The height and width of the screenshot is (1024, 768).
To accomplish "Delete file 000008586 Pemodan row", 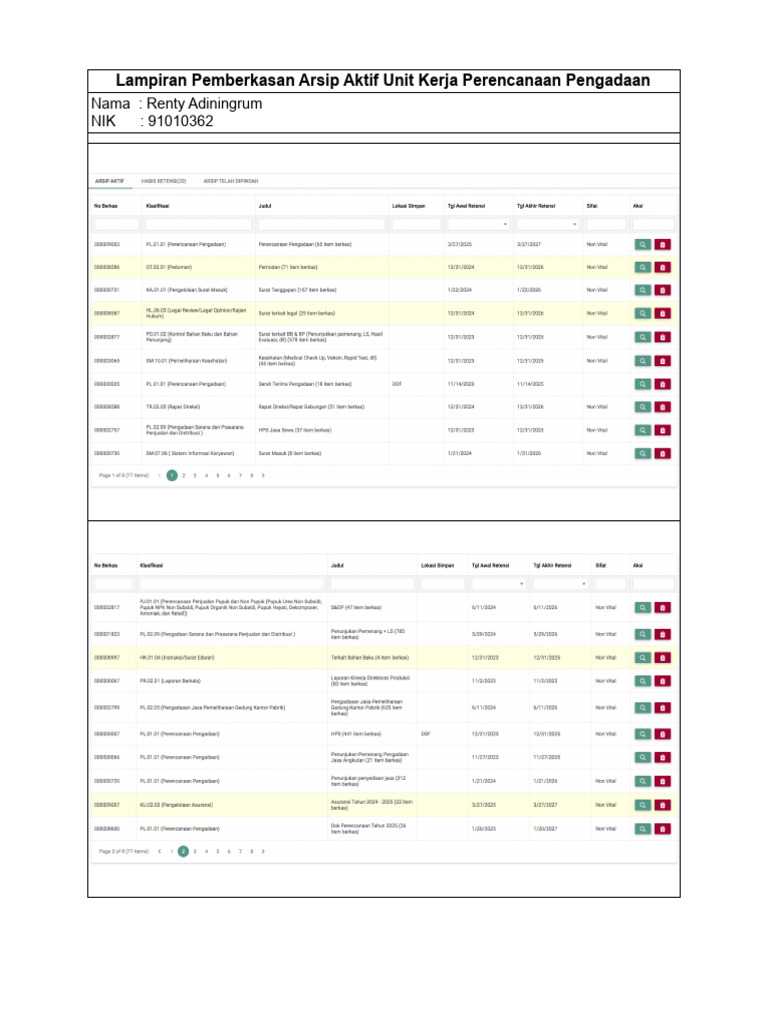I will pyautogui.click(x=662, y=267).
